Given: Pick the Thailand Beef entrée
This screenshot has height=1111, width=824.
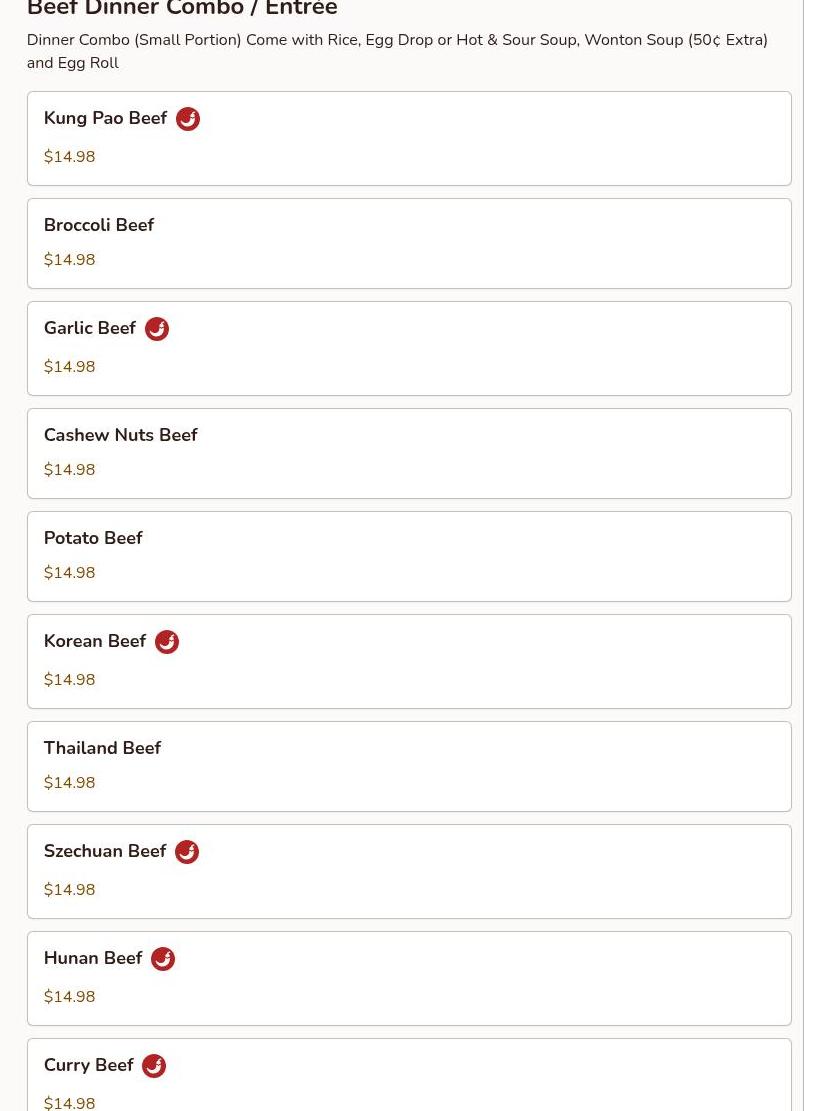Looking at the screenshot, I should (x=409, y=767).
